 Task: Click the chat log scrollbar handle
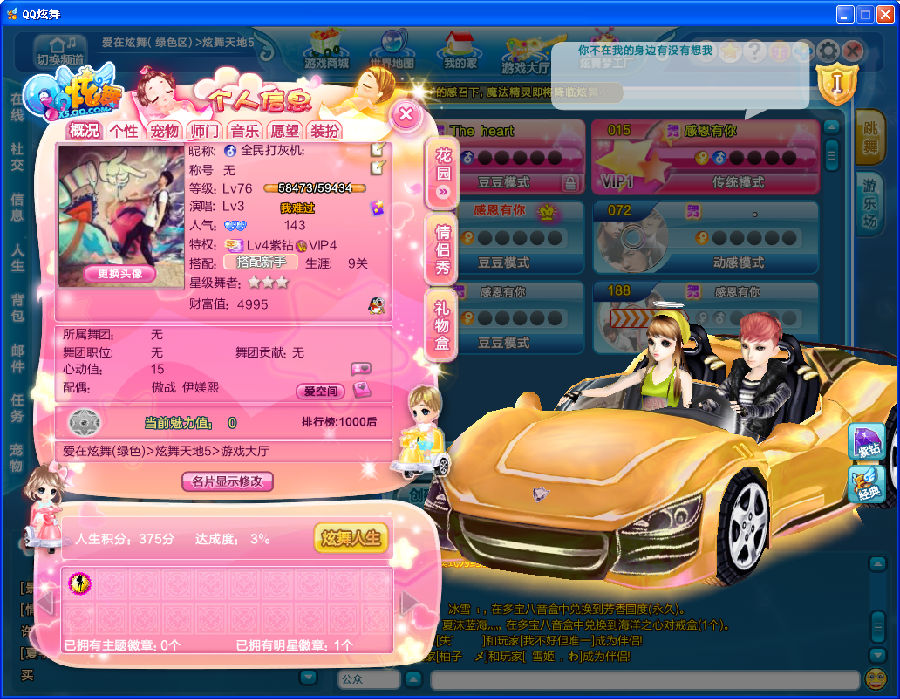[x=878, y=627]
